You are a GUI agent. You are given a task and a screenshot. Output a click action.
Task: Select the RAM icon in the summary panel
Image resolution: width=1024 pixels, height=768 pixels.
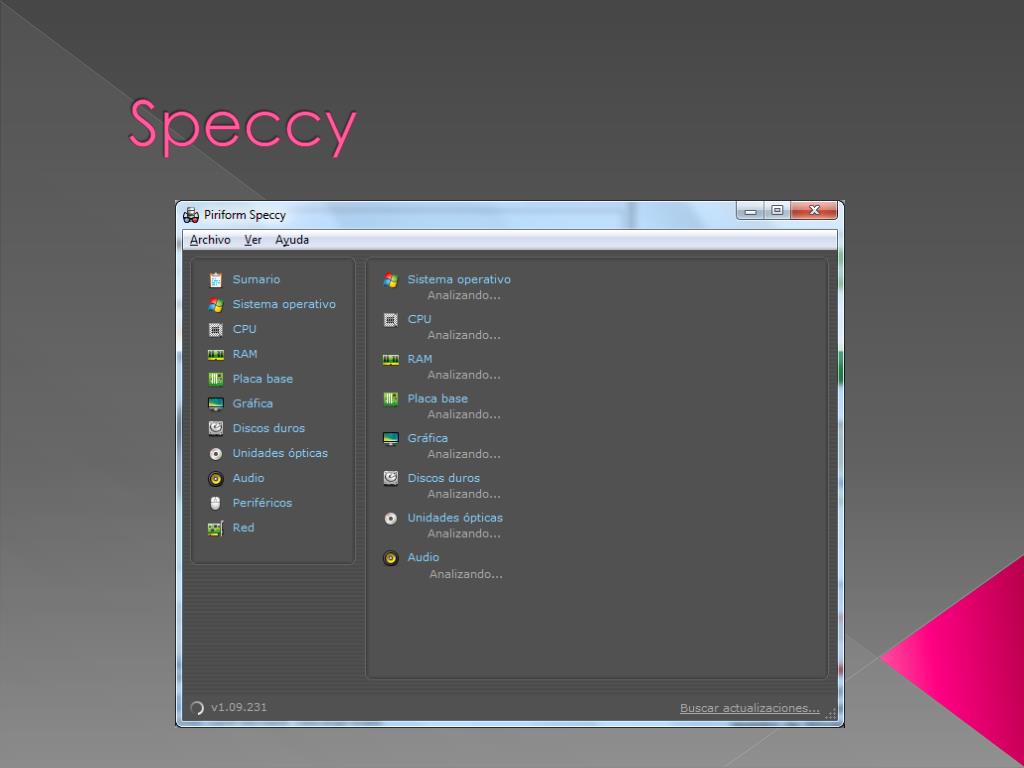pos(391,360)
